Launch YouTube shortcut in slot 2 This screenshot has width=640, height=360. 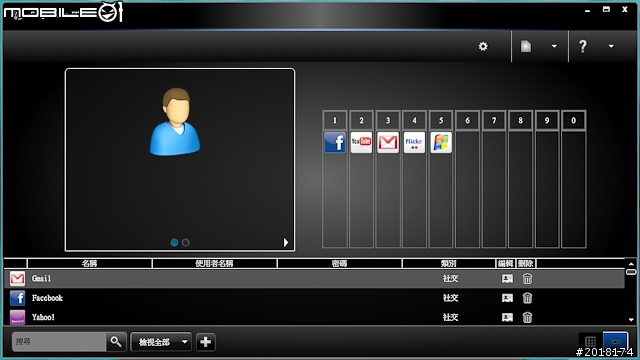[361, 142]
